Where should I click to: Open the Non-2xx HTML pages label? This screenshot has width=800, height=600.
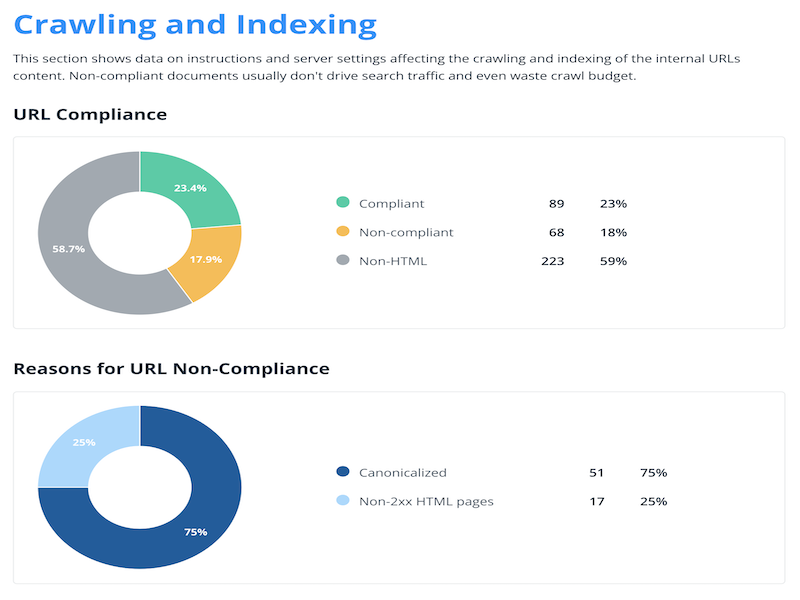coord(426,501)
